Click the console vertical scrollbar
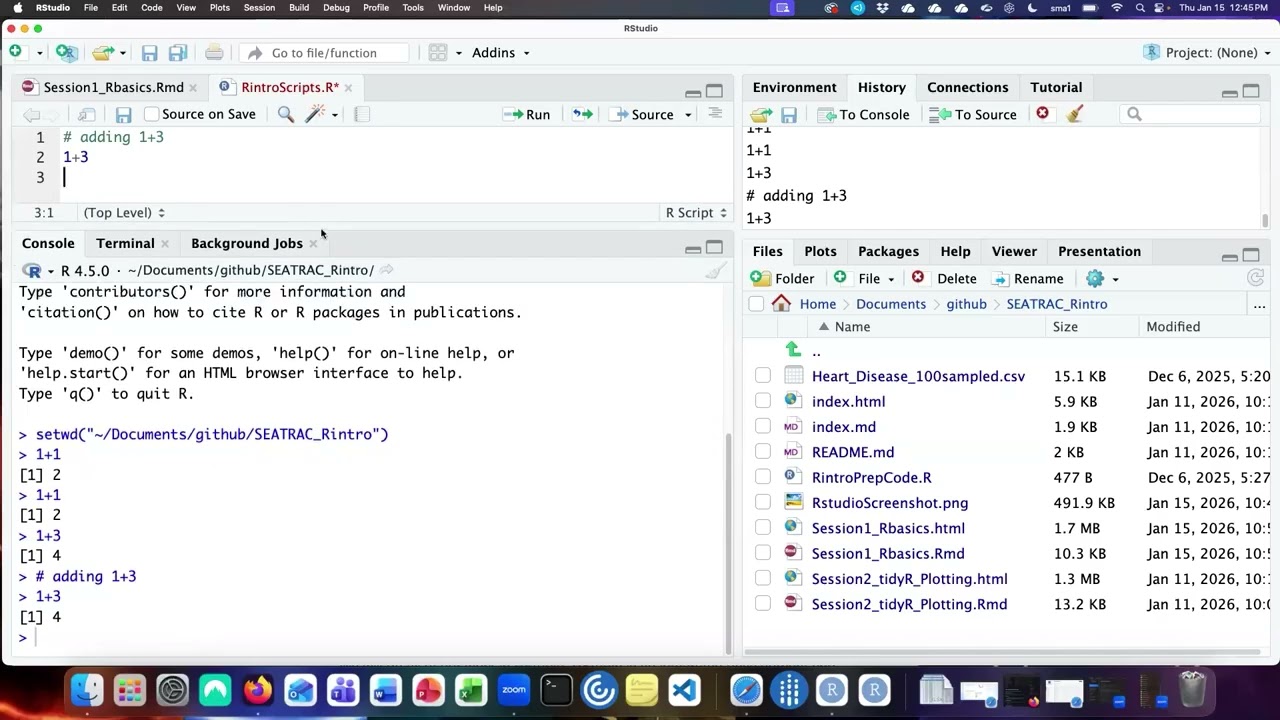Viewport: 1280px width, 720px height. click(729, 542)
